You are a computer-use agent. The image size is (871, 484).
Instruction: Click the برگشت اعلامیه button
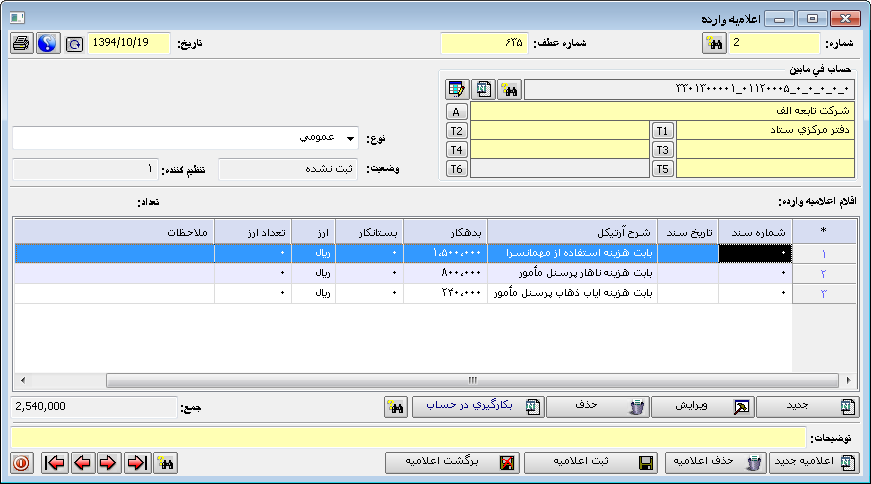[x=453, y=463]
